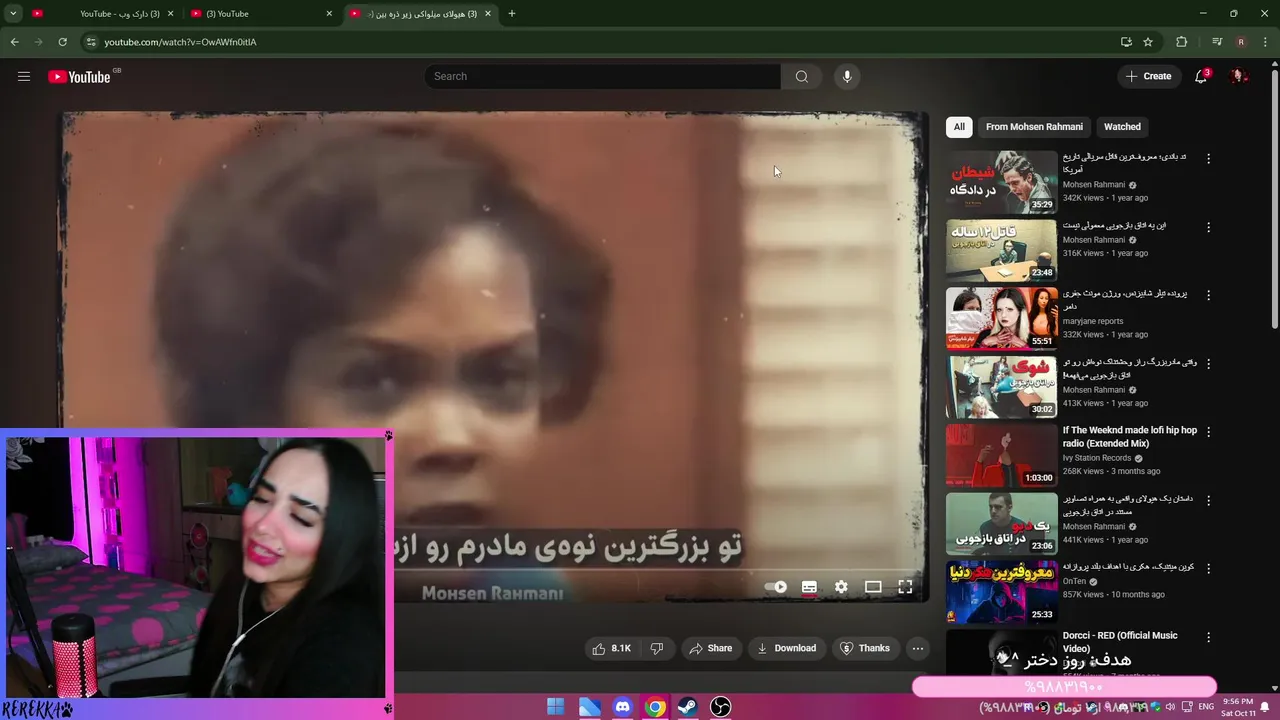Screen dimensions: 1280x720
Task: View site information icon in address bar
Action: point(91,42)
